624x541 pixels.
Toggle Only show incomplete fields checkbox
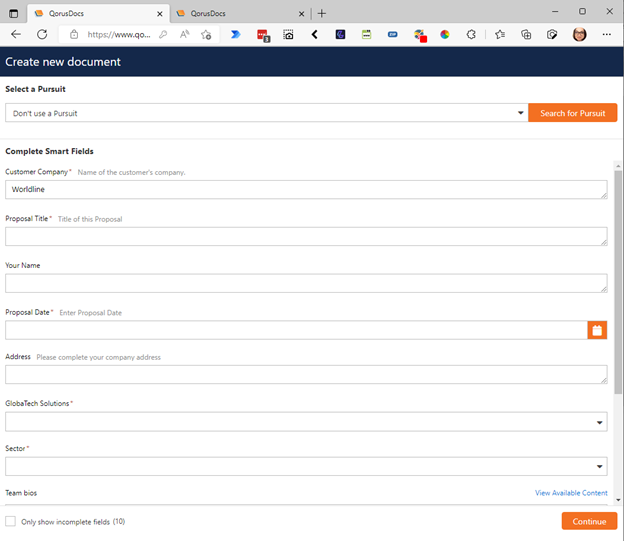pyautogui.click(x=11, y=521)
